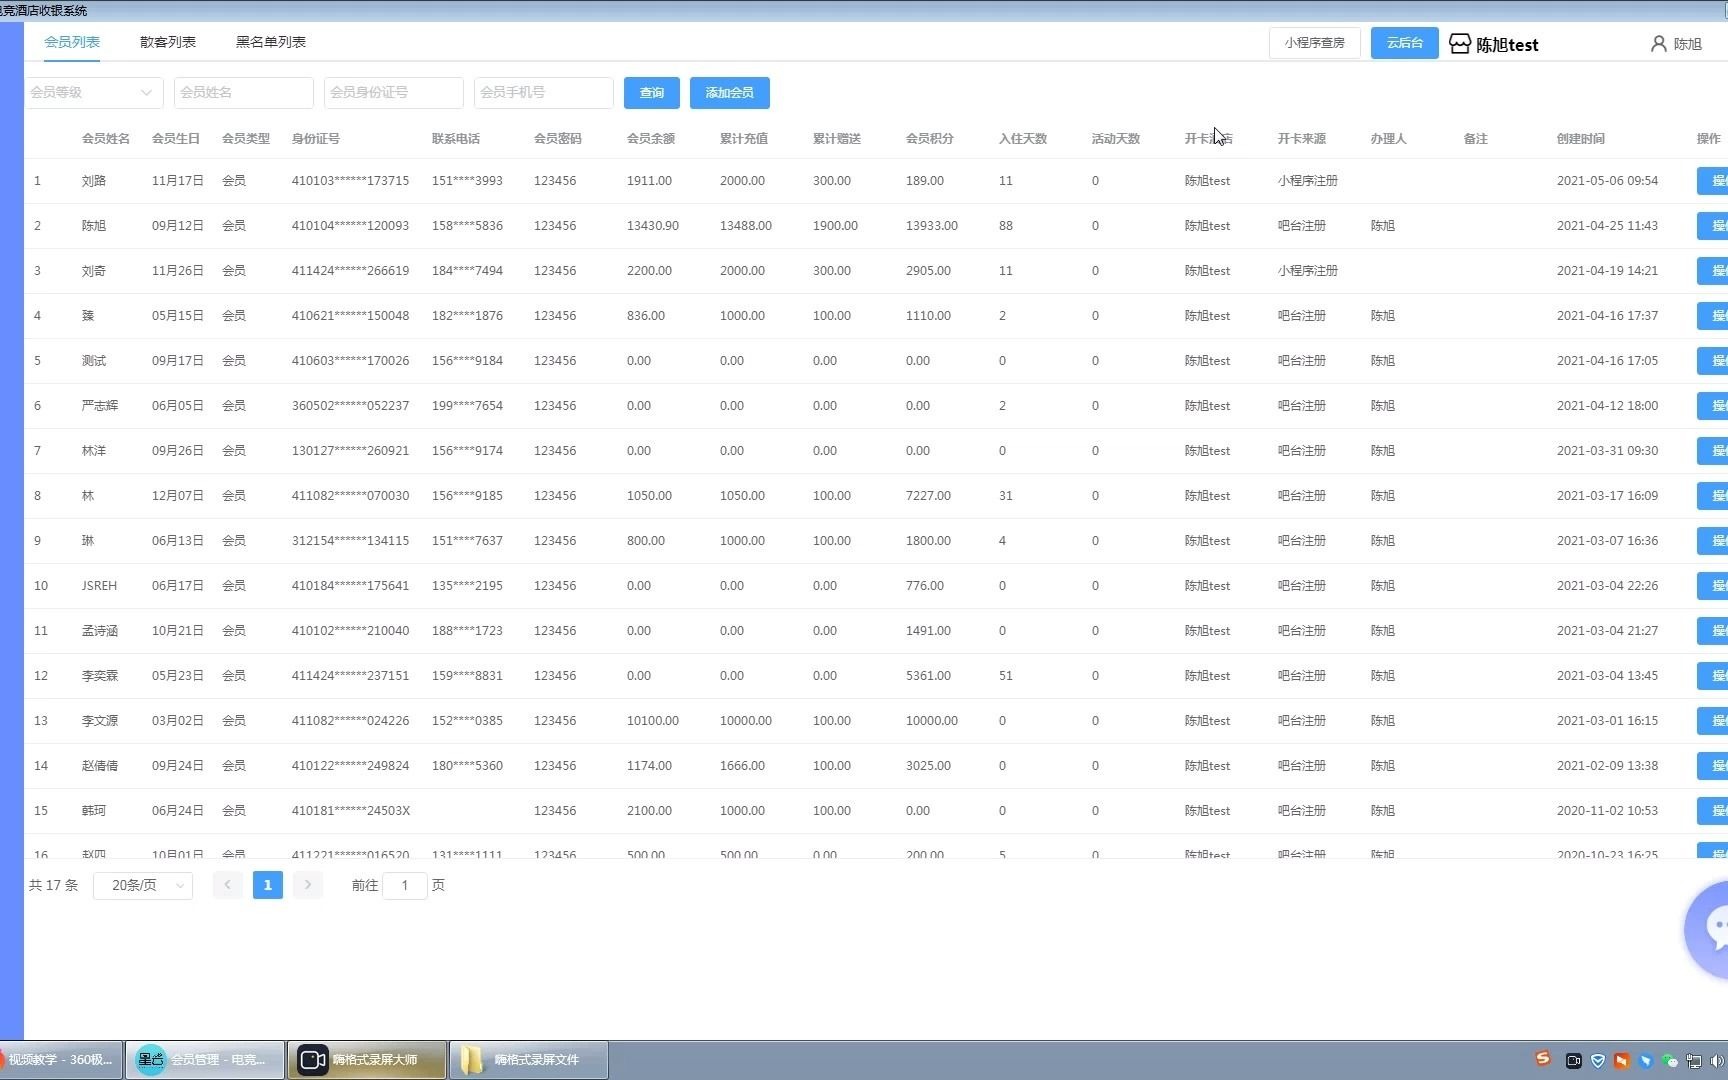
Task: Open the store icon beside 陈旭test
Action: [1460, 44]
